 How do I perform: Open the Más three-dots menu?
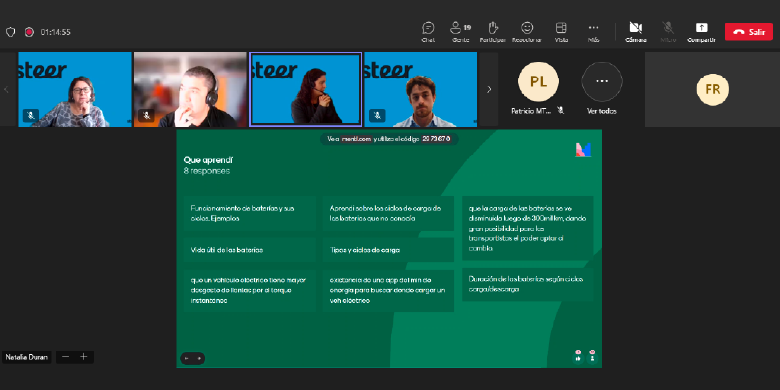pos(593,32)
